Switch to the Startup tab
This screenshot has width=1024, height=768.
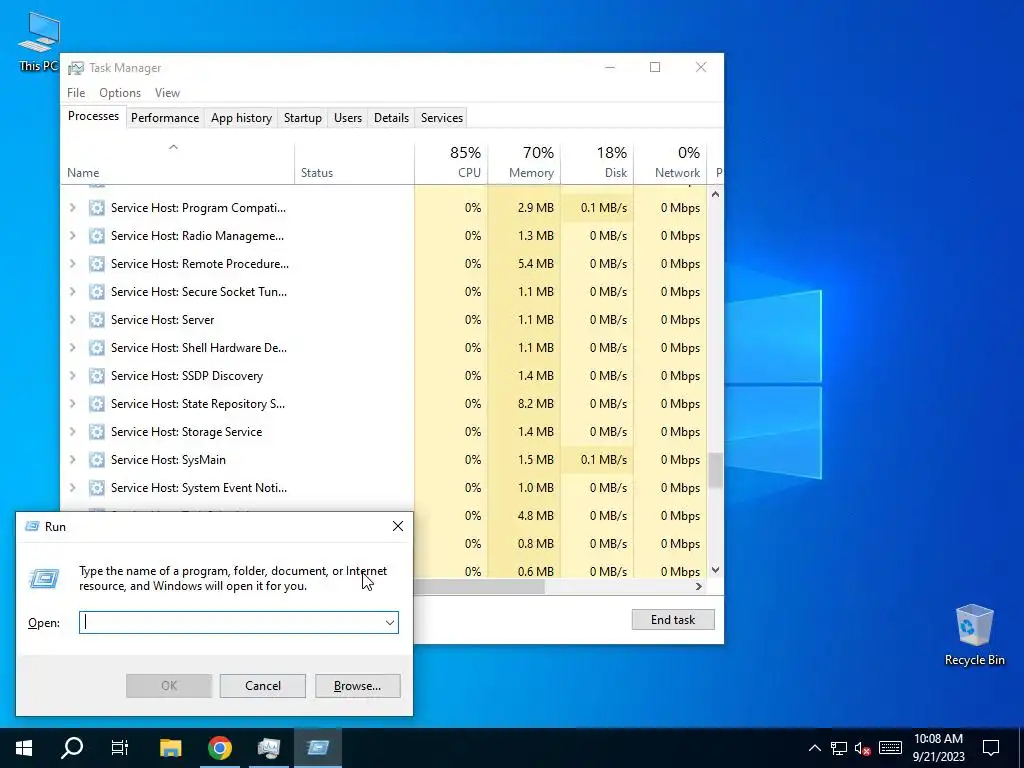[302, 118]
